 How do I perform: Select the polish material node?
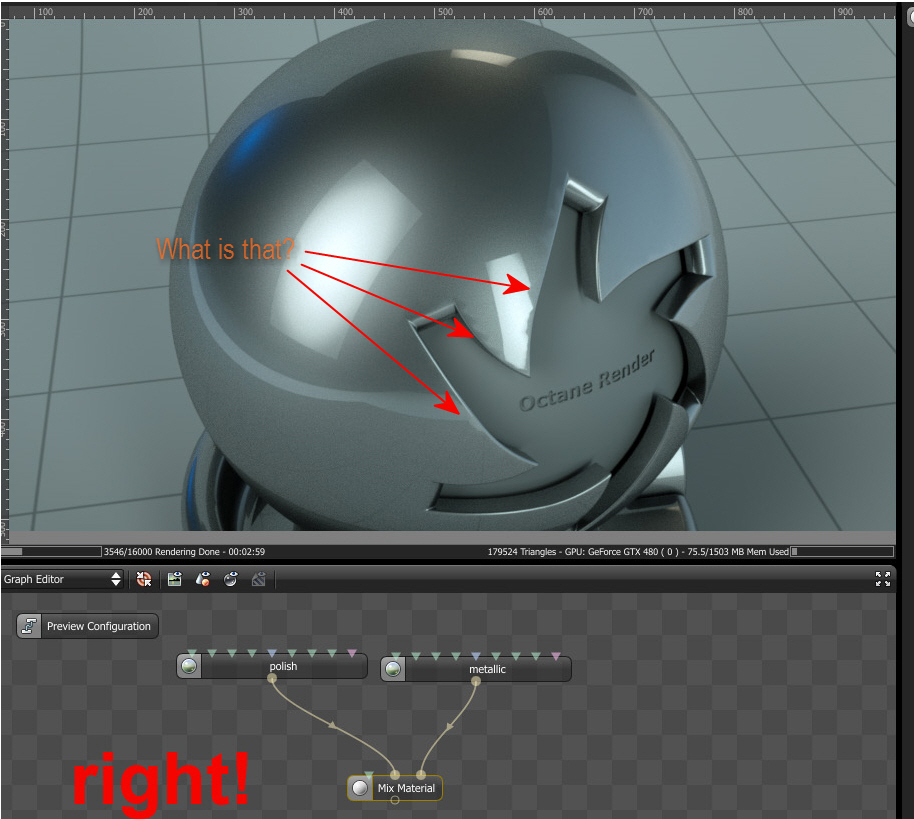[272, 666]
